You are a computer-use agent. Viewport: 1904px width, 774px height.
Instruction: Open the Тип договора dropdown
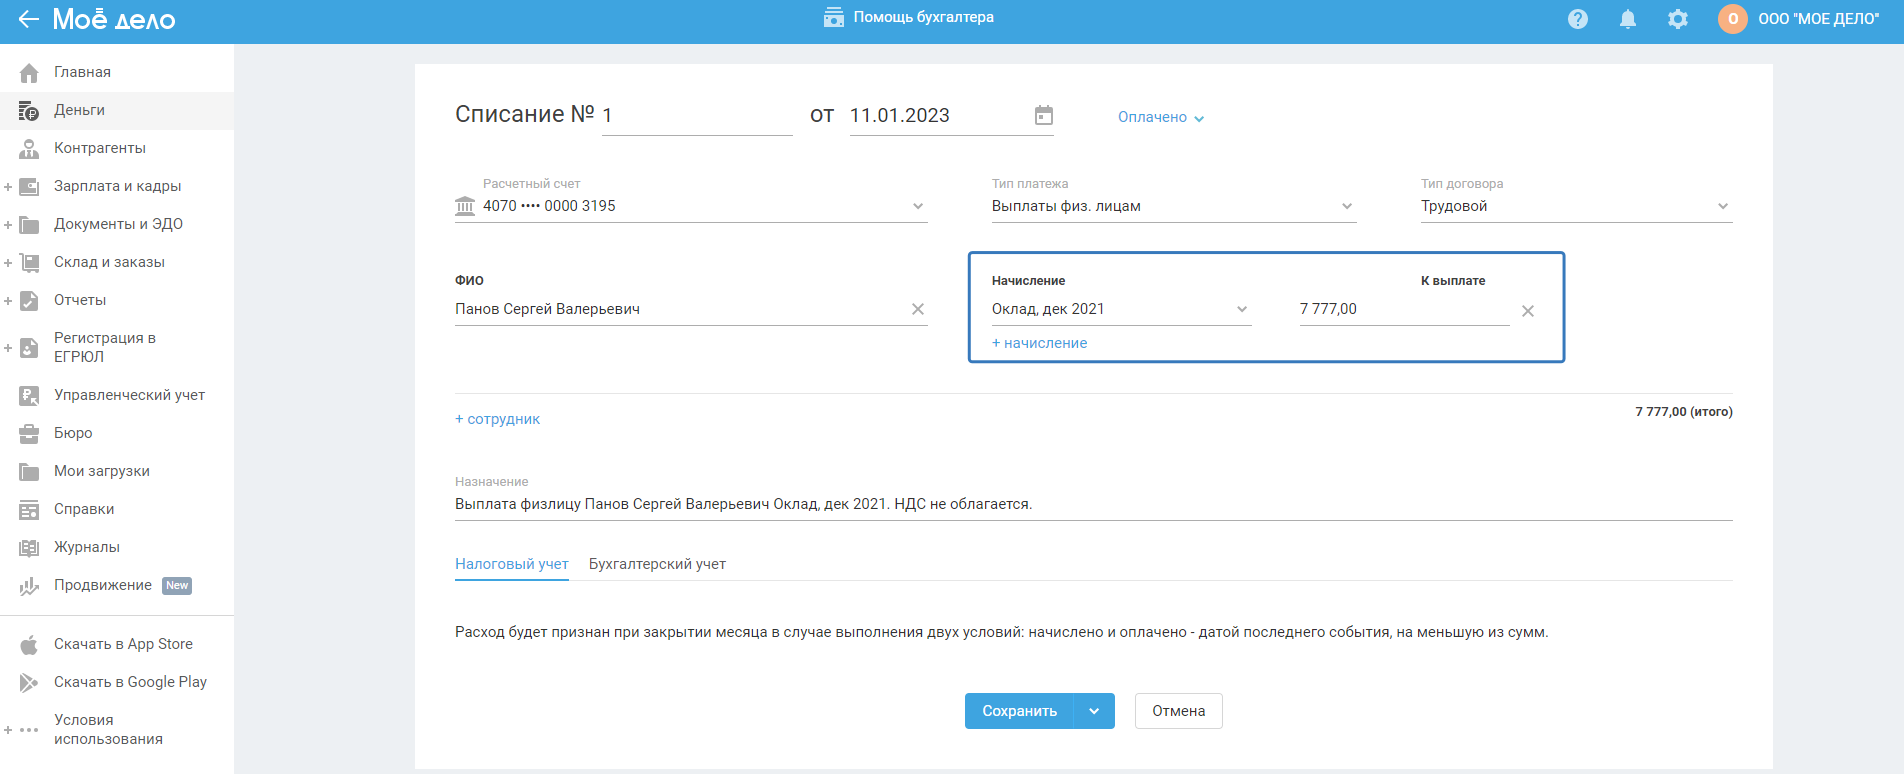(1723, 206)
